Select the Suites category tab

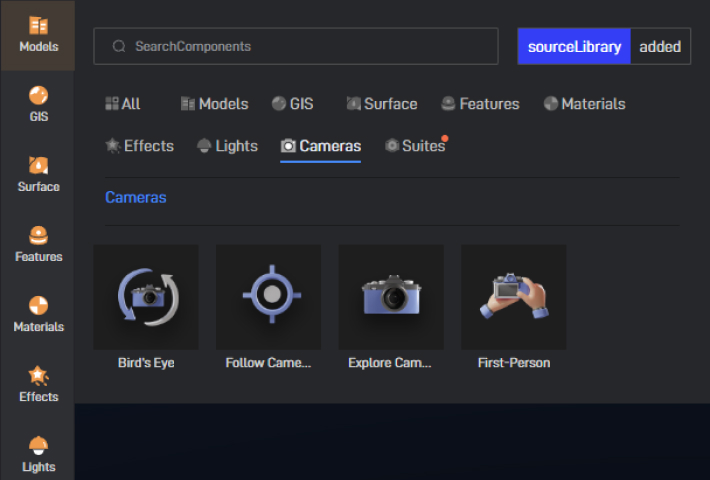pyautogui.click(x=415, y=146)
